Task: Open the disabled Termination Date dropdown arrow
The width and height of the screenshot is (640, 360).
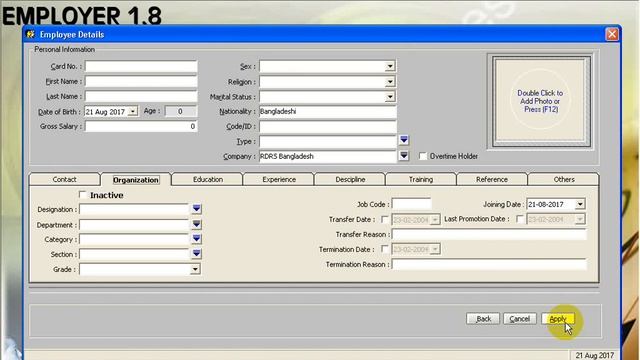Action: (x=435, y=249)
